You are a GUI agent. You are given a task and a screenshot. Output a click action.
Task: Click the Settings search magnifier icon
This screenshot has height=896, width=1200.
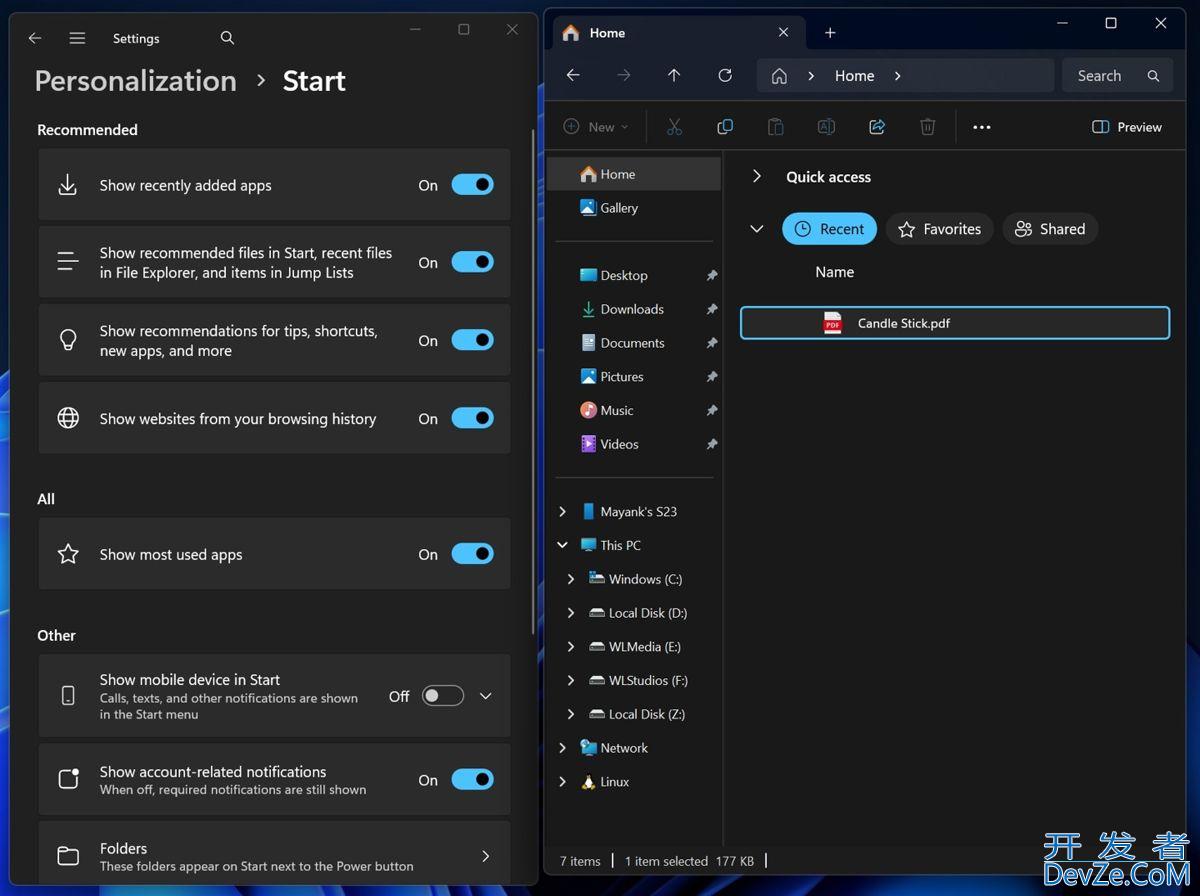tap(227, 38)
